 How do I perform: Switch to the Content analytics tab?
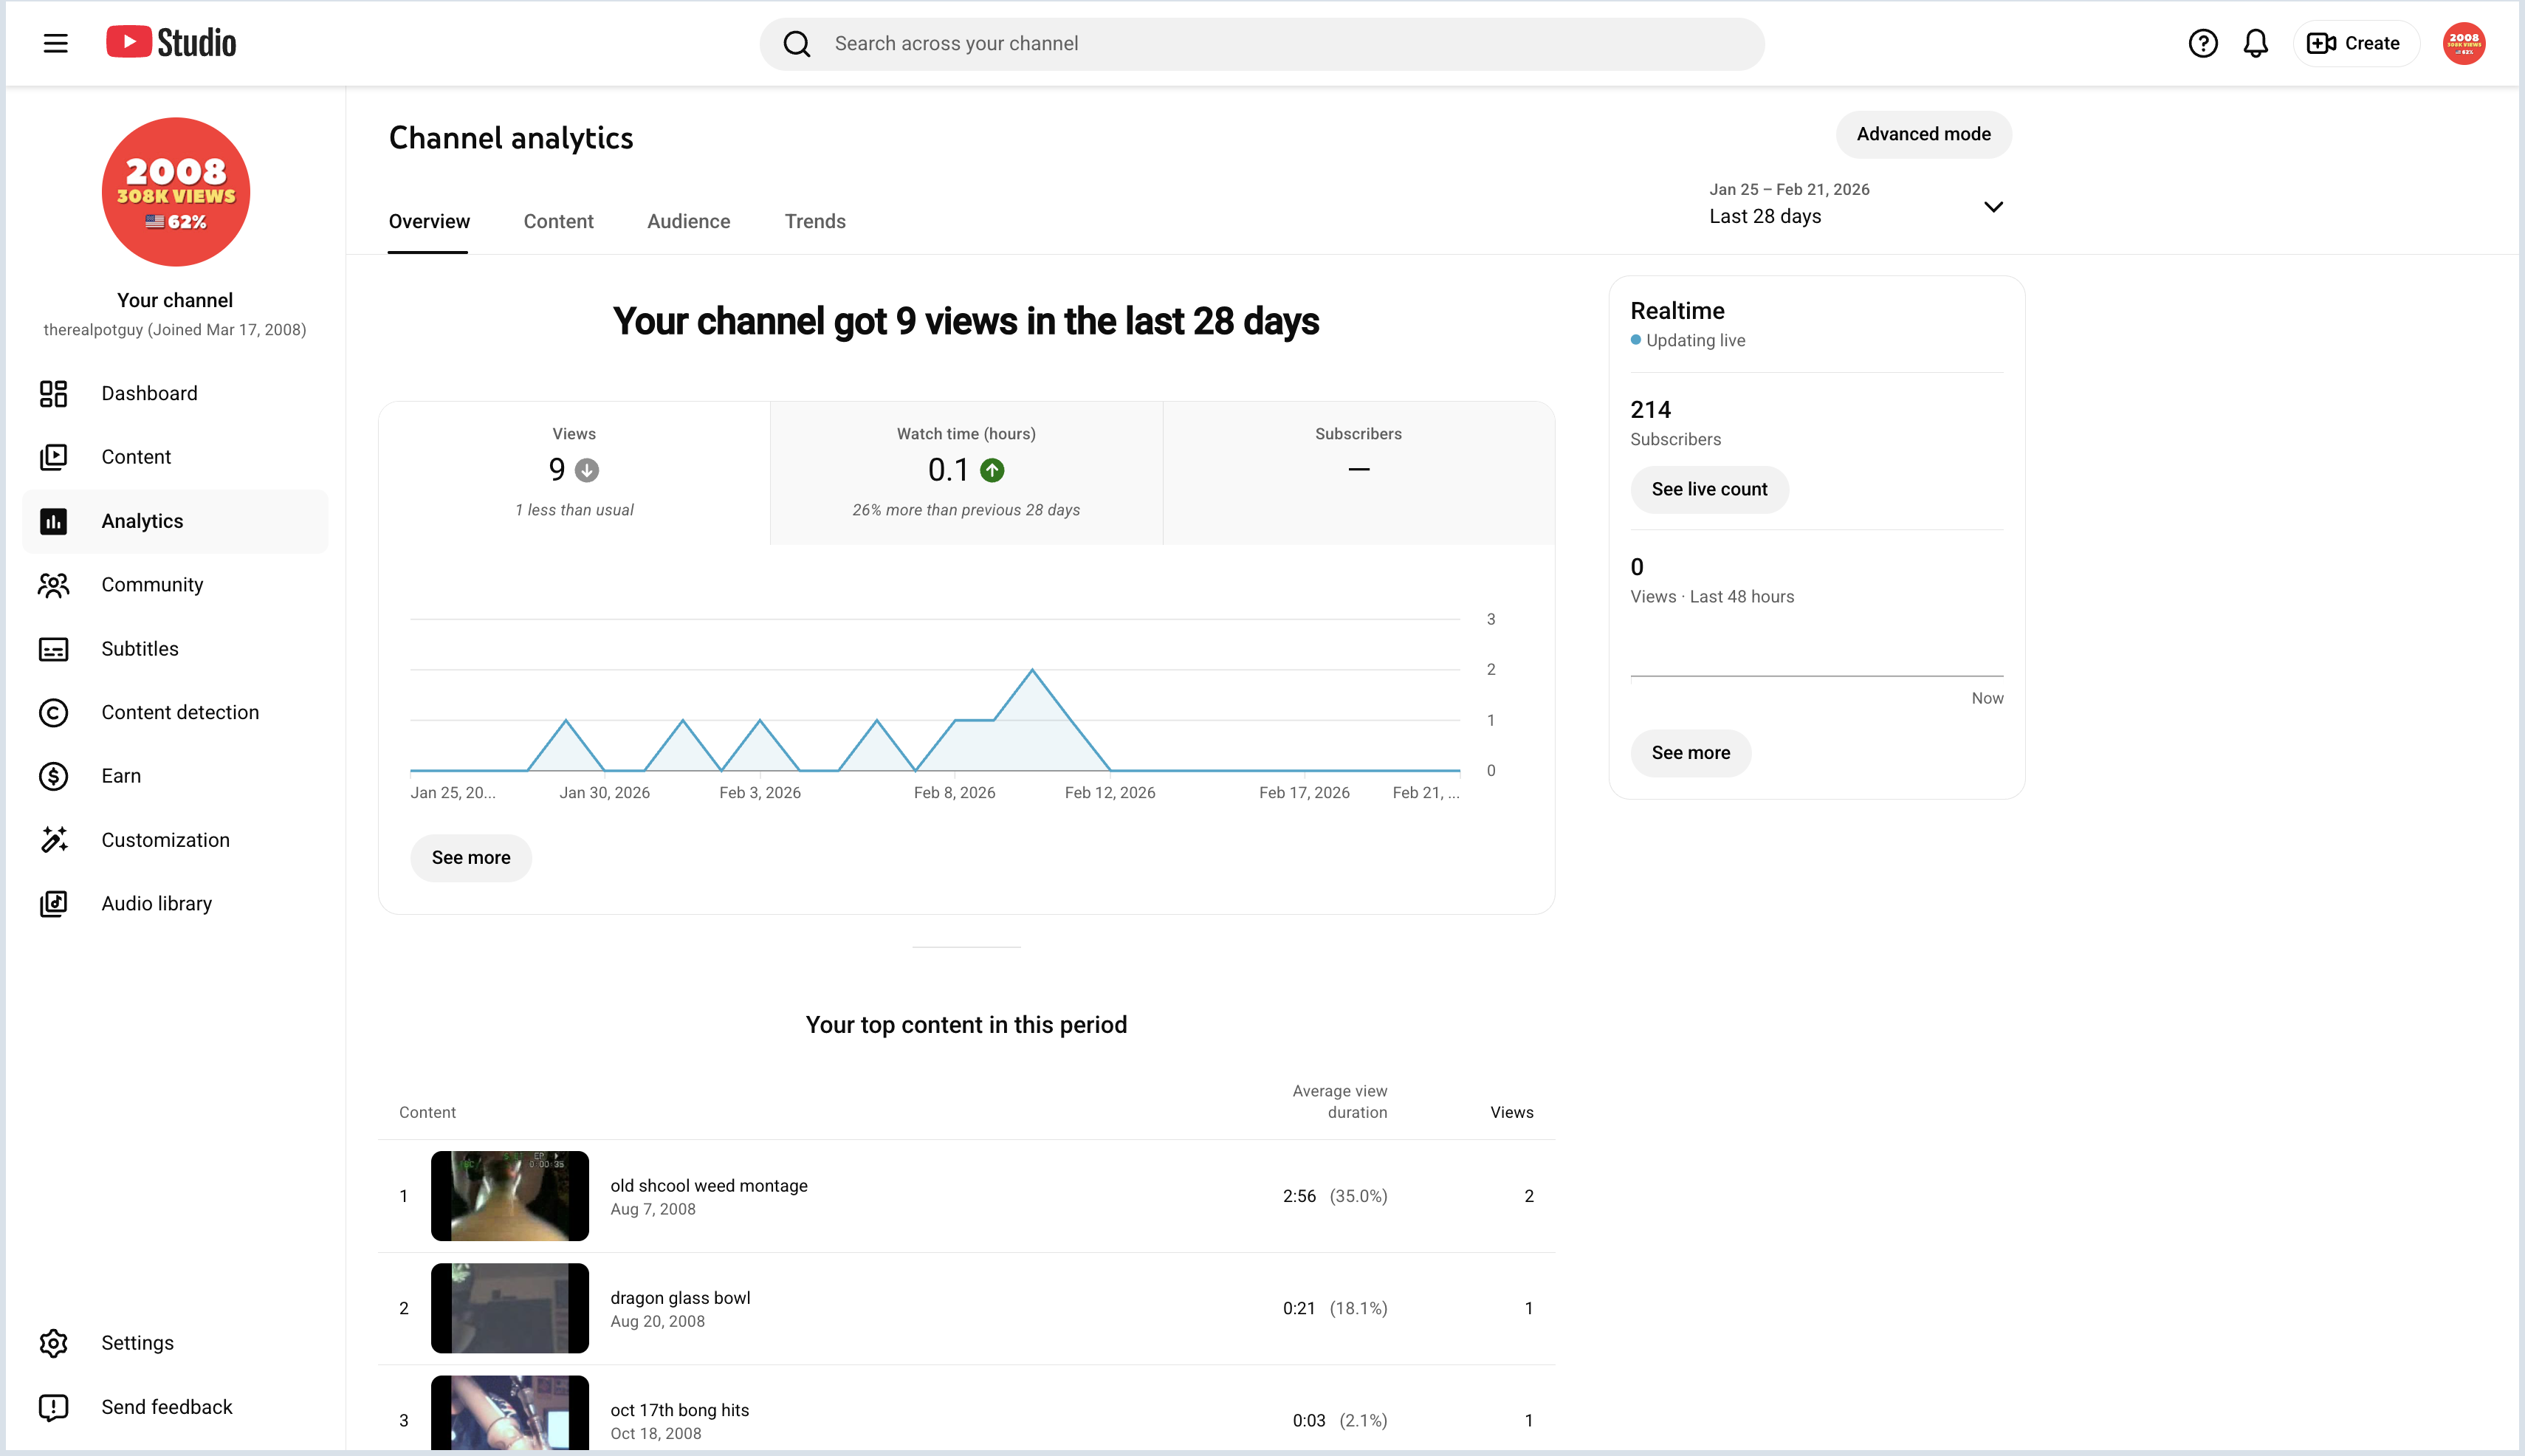coord(558,222)
